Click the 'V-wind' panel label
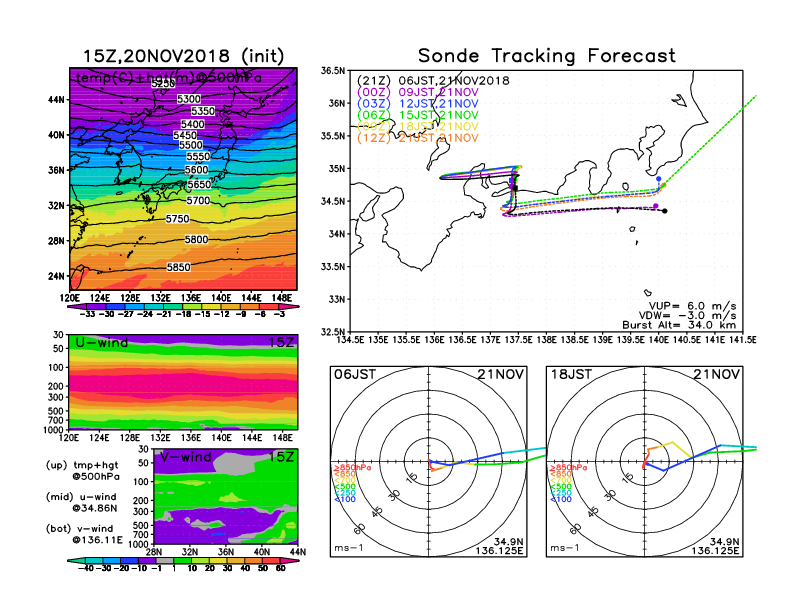Screen dimensions: 792x612 pos(186,457)
